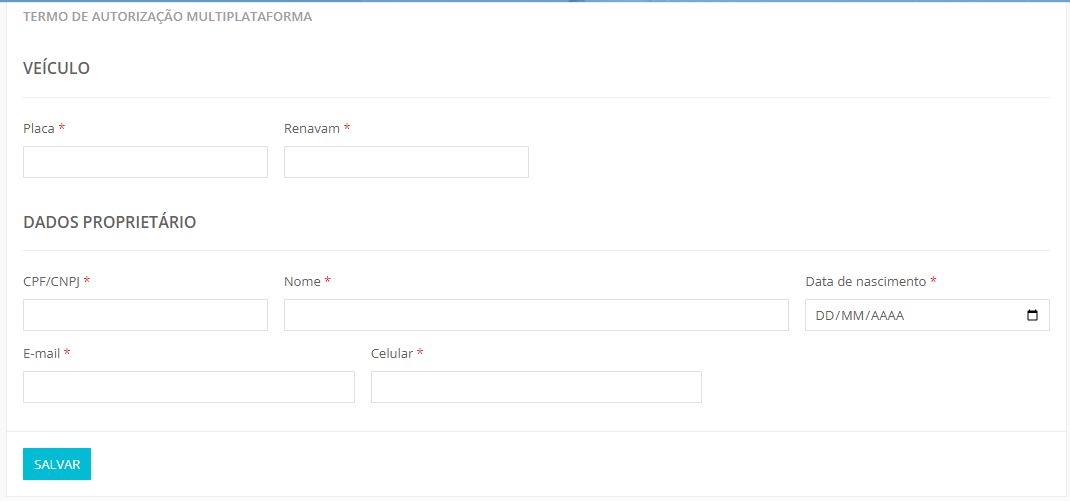Click the VEÍCULO section heading

[x=57, y=68]
